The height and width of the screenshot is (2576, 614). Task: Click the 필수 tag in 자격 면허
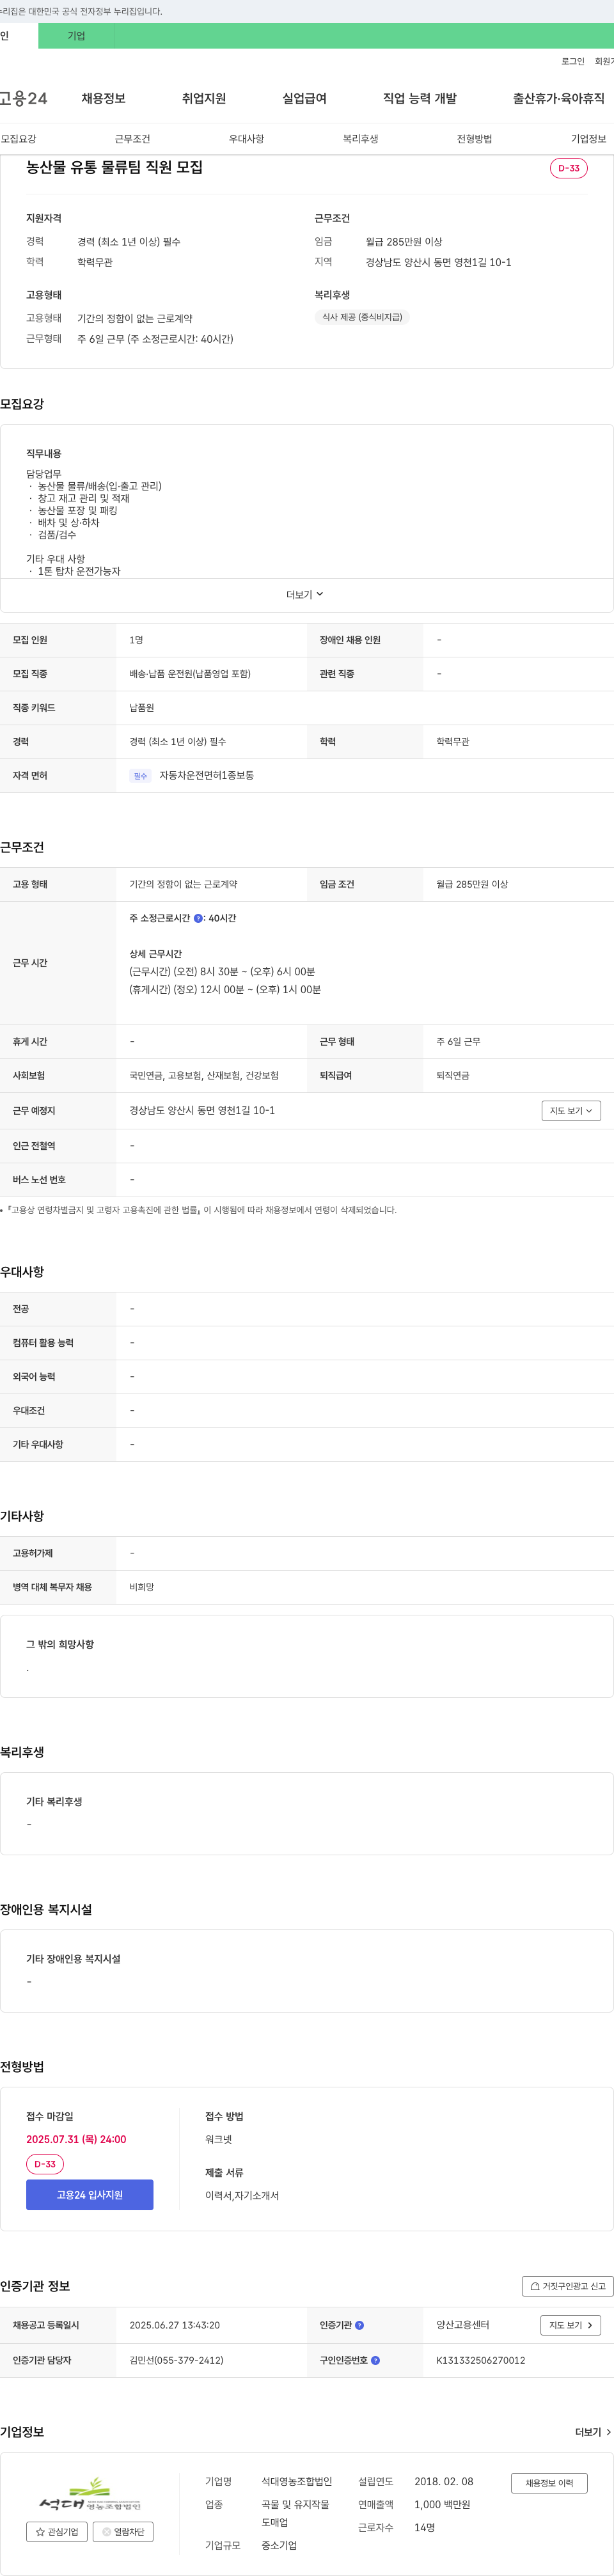(140, 776)
